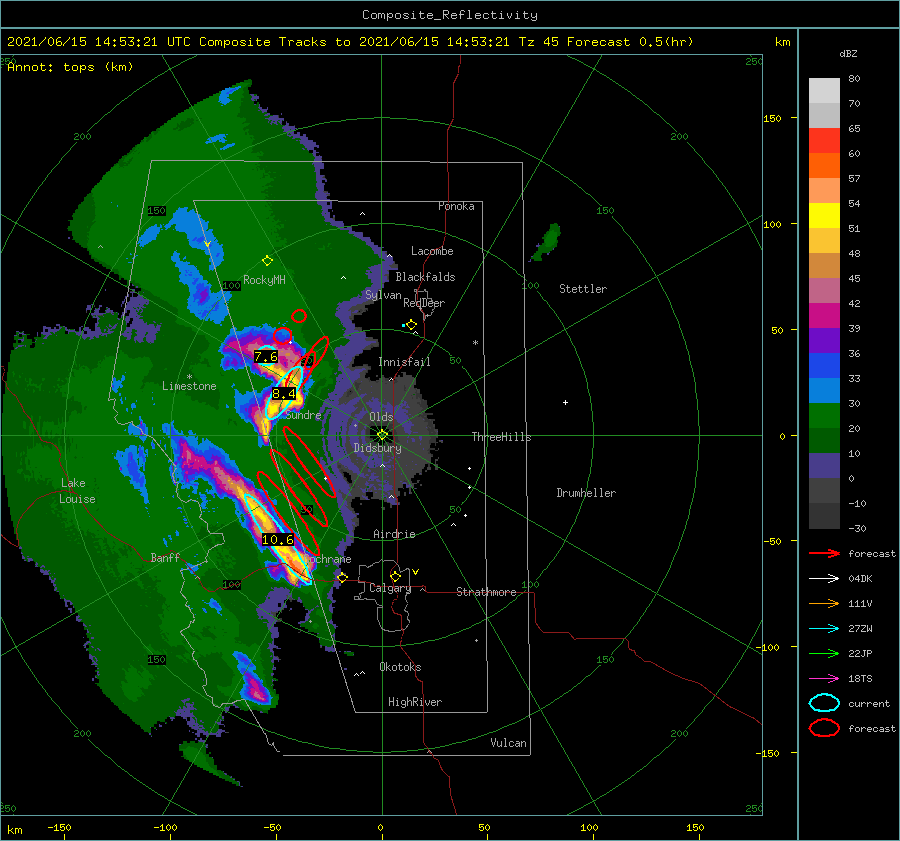This screenshot has height=841, width=900.
Task: Click the Vulcan city label
Action: coord(509,743)
